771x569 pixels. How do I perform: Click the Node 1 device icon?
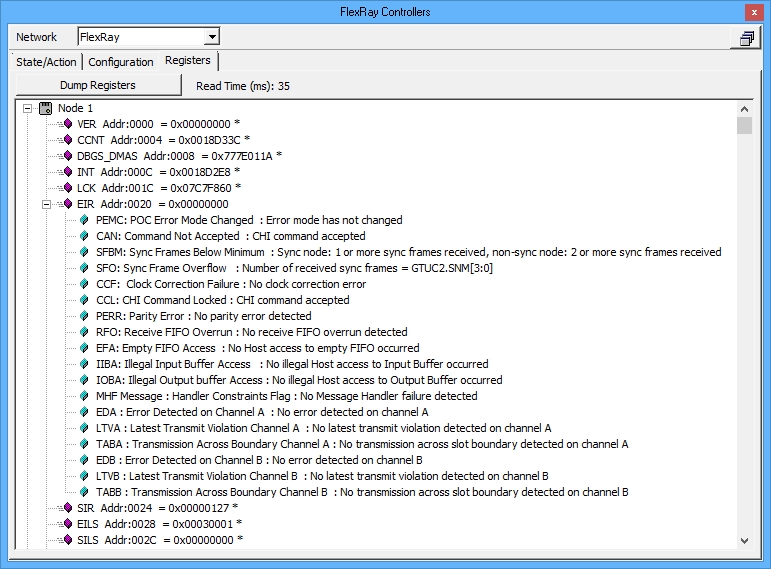coord(46,108)
